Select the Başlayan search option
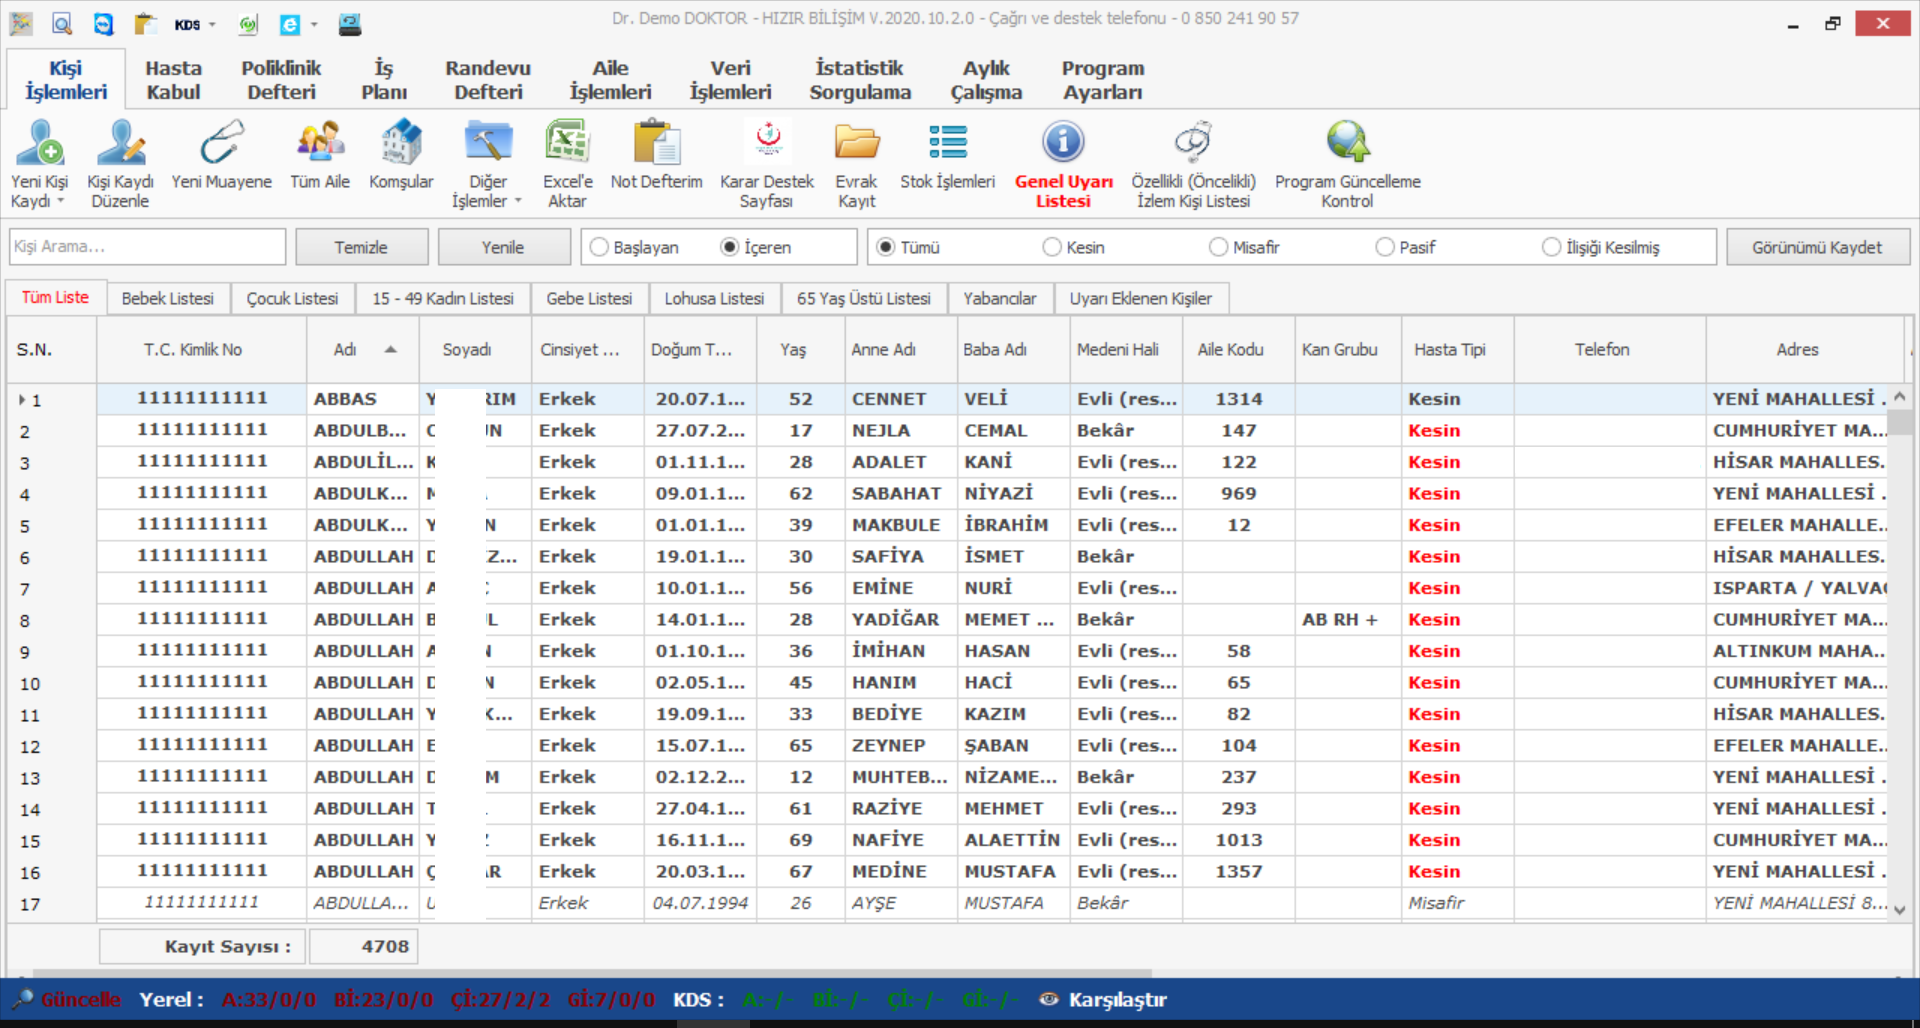 pos(600,247)
